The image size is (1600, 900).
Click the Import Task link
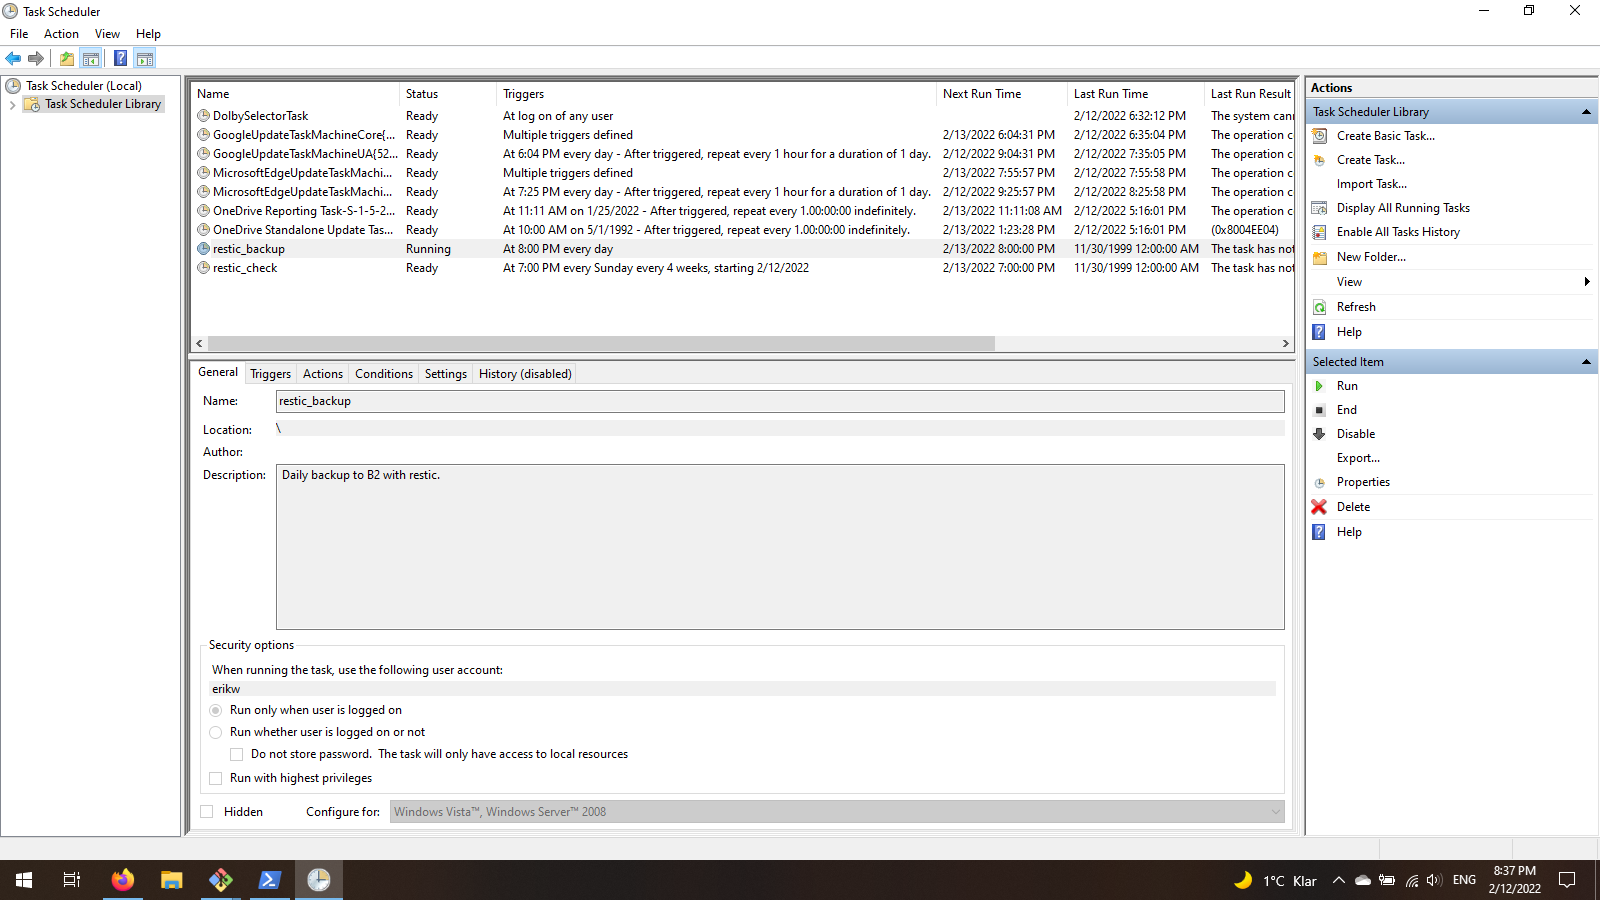[1372, 184]
